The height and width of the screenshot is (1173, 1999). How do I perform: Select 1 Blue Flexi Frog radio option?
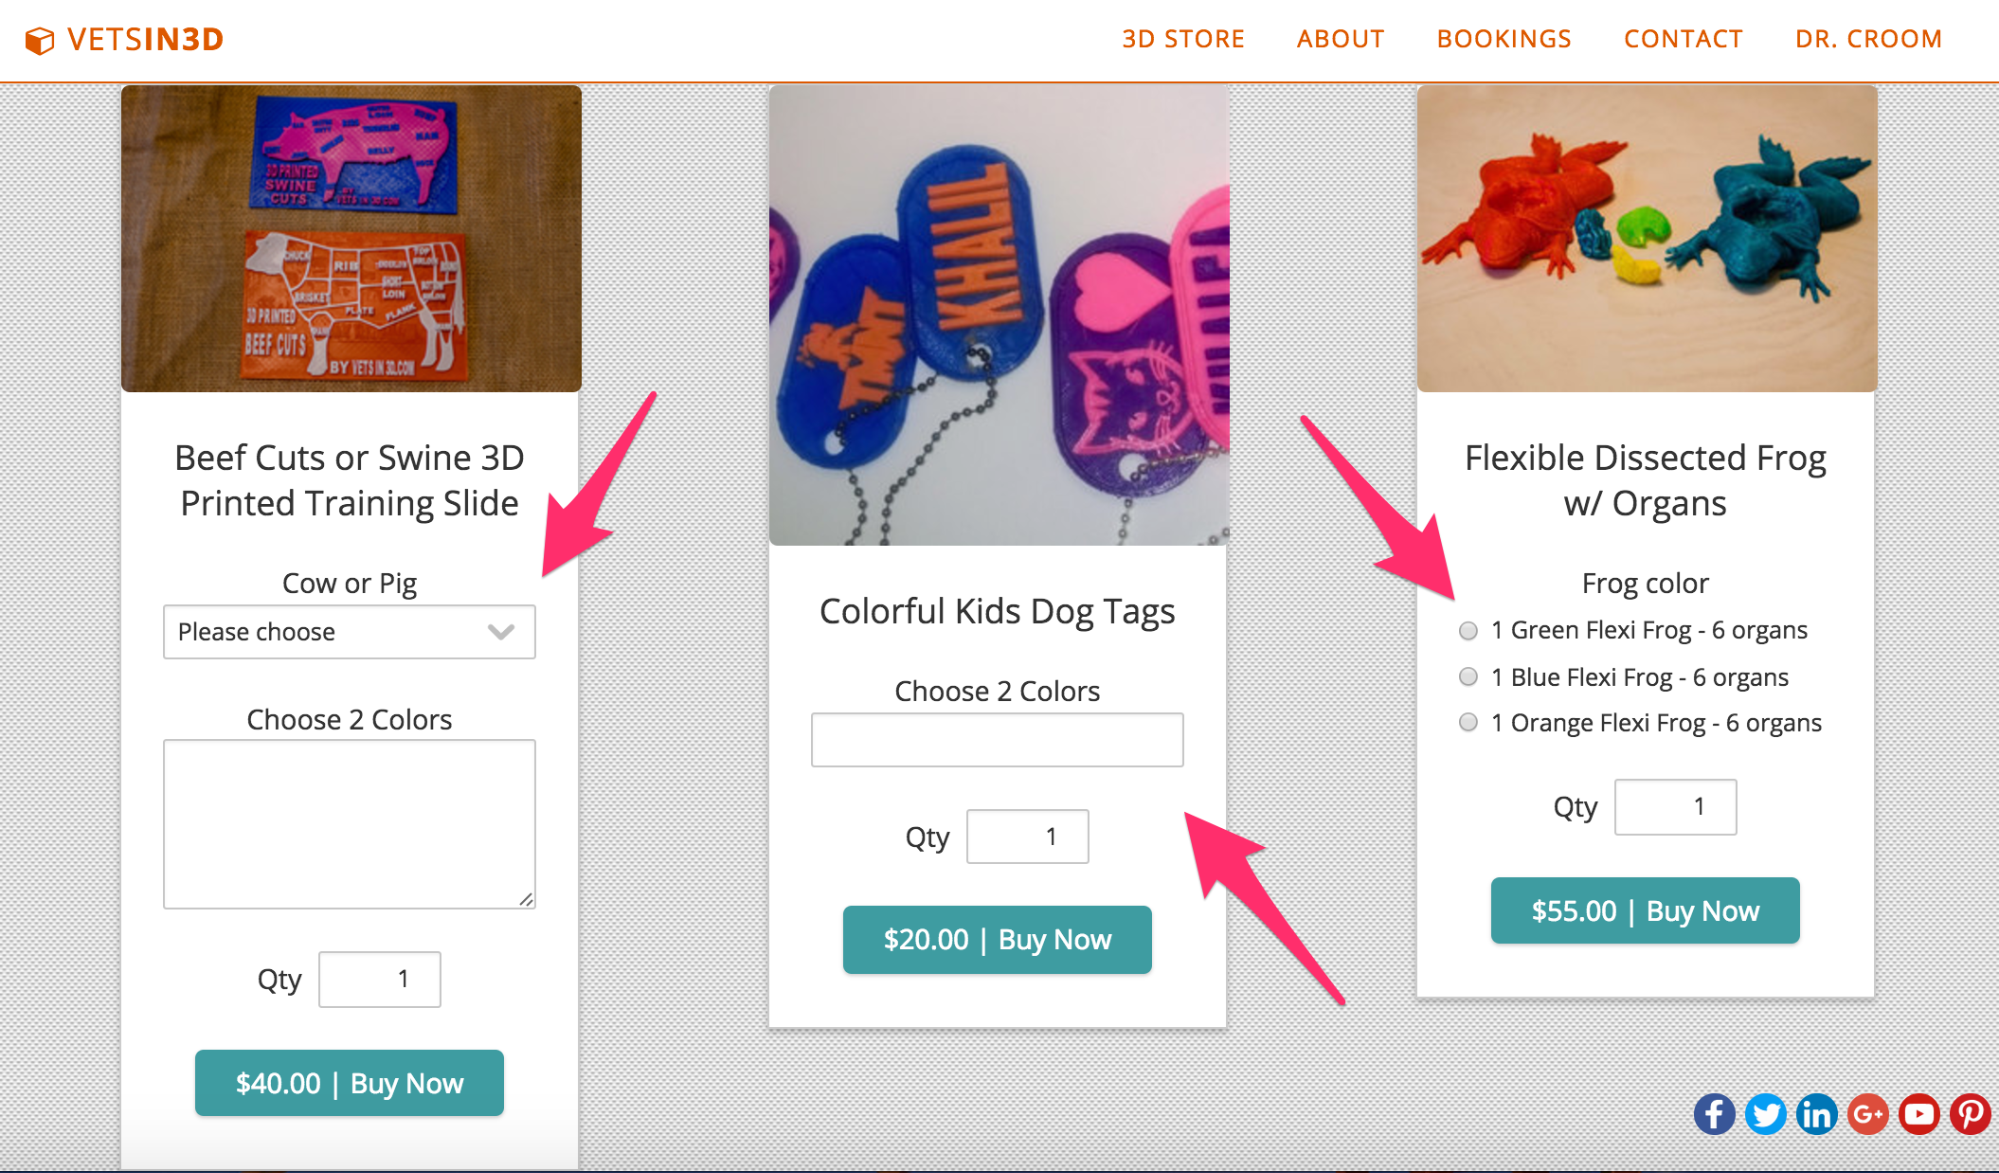point(1468,677)
